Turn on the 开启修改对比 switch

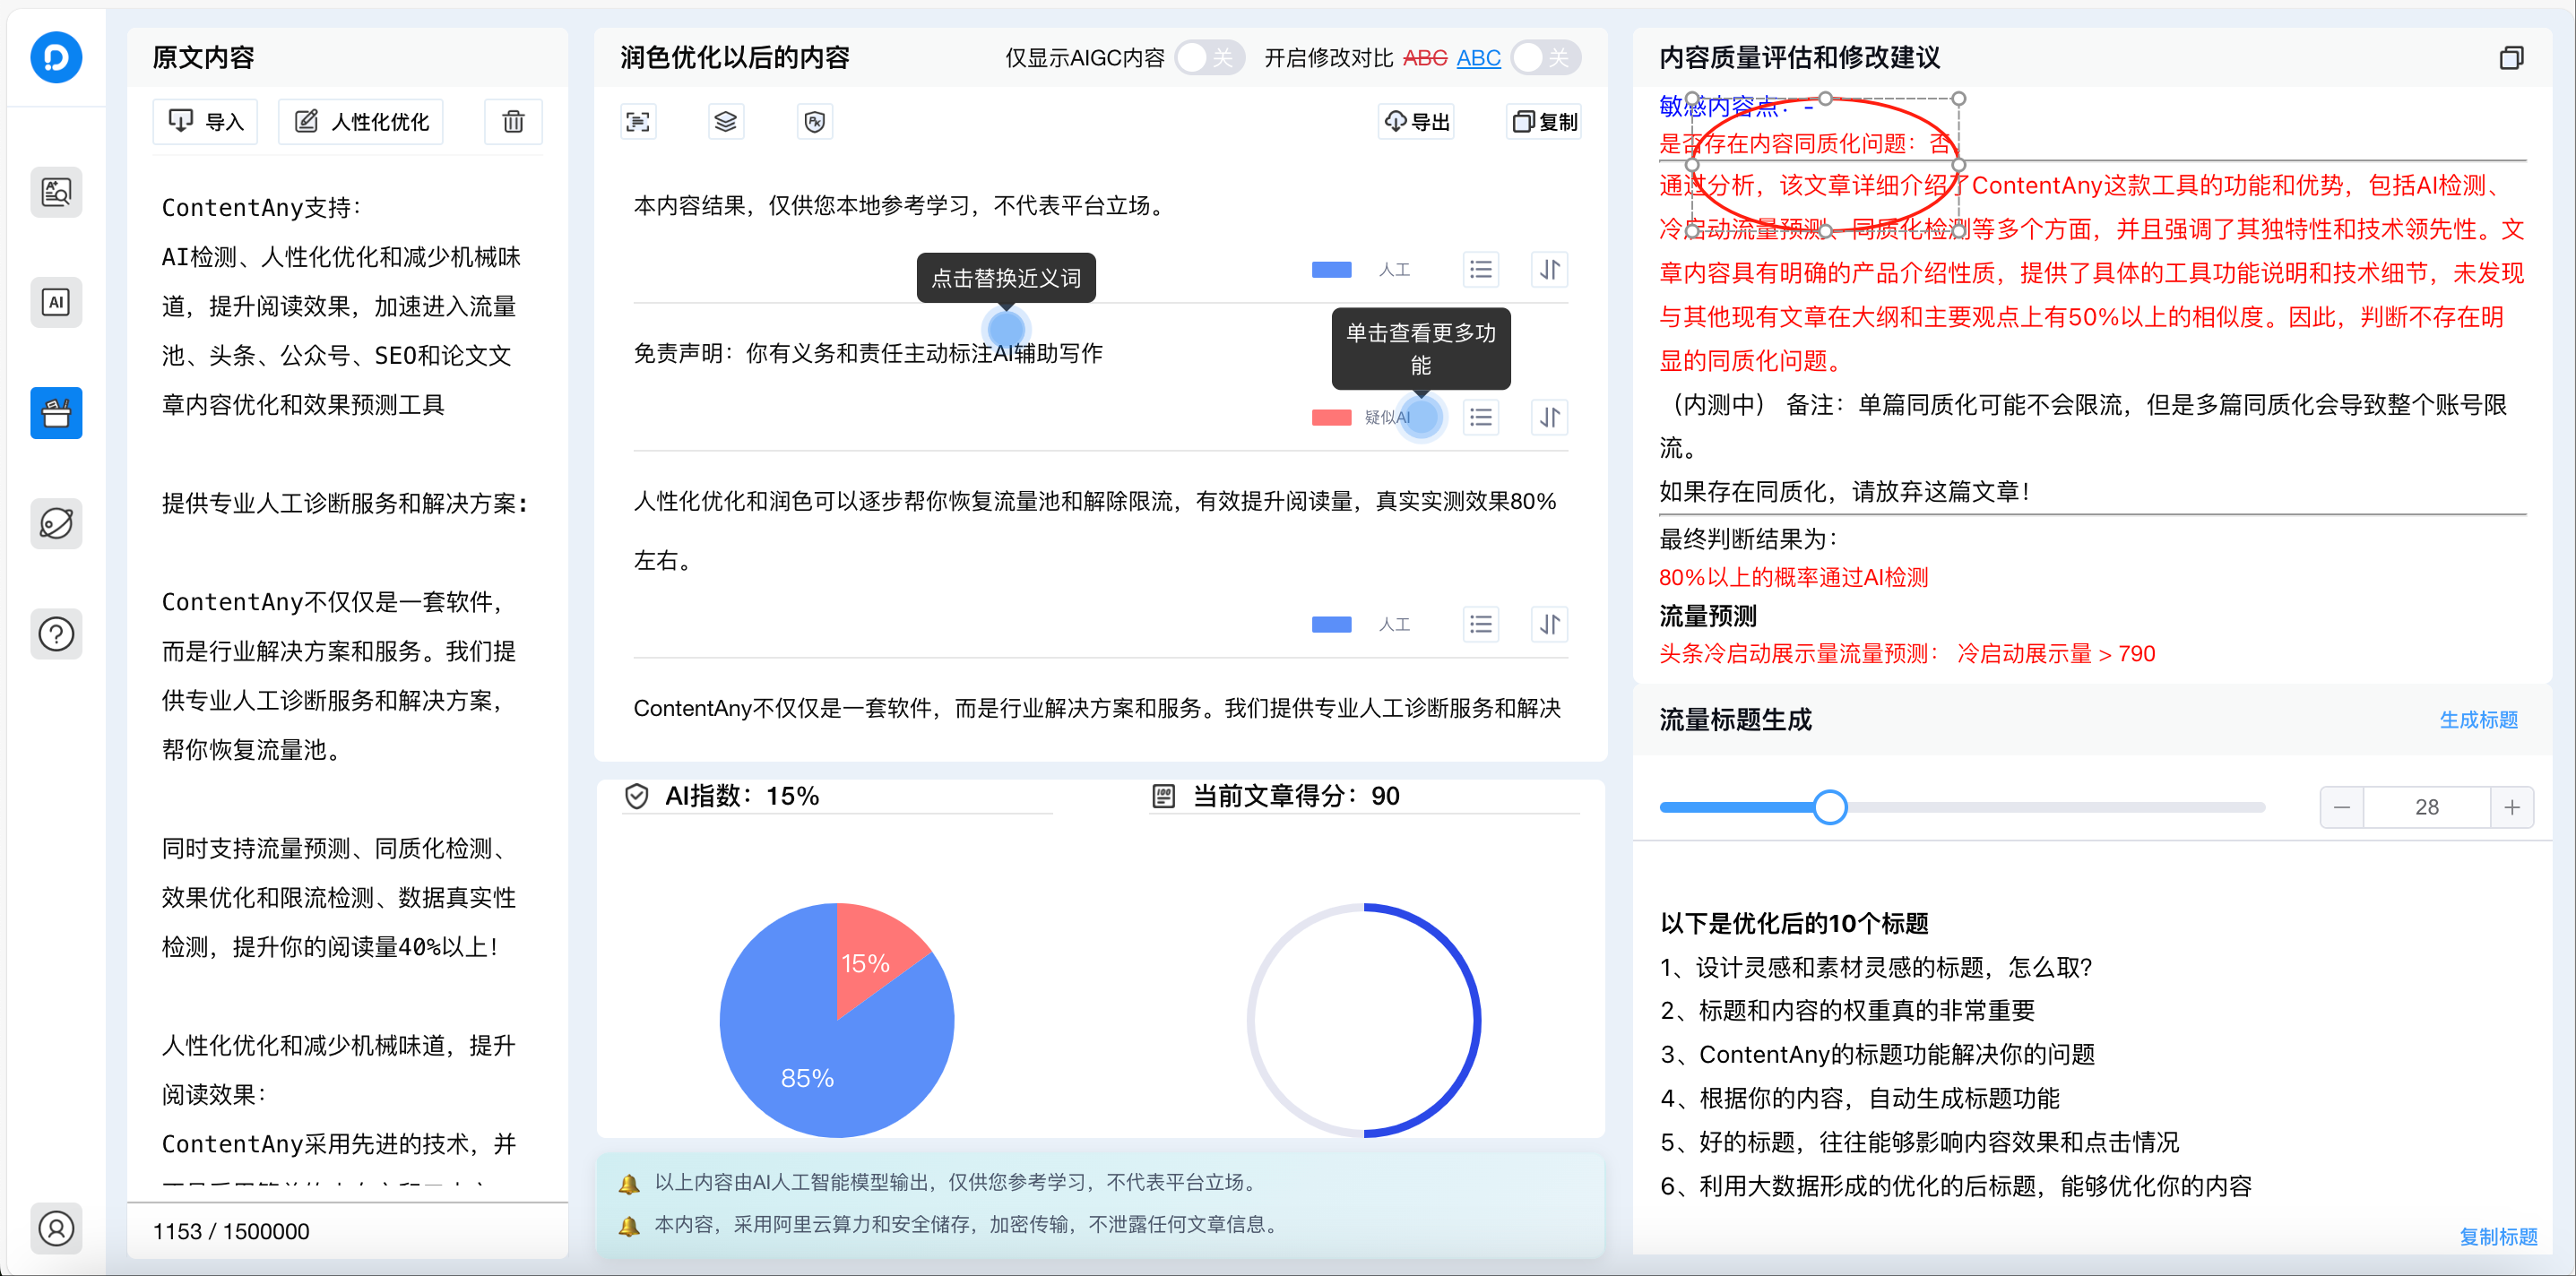point(1545,58)
